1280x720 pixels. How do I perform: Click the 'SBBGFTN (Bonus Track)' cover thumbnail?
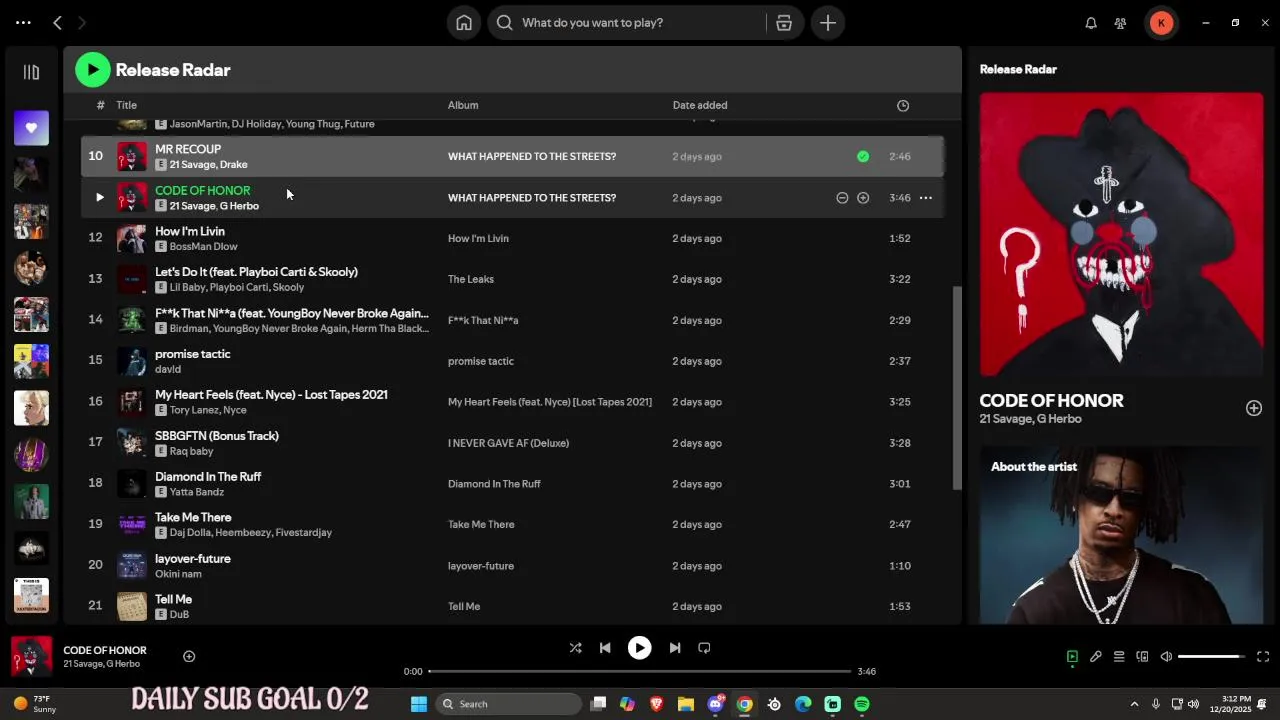132,442
